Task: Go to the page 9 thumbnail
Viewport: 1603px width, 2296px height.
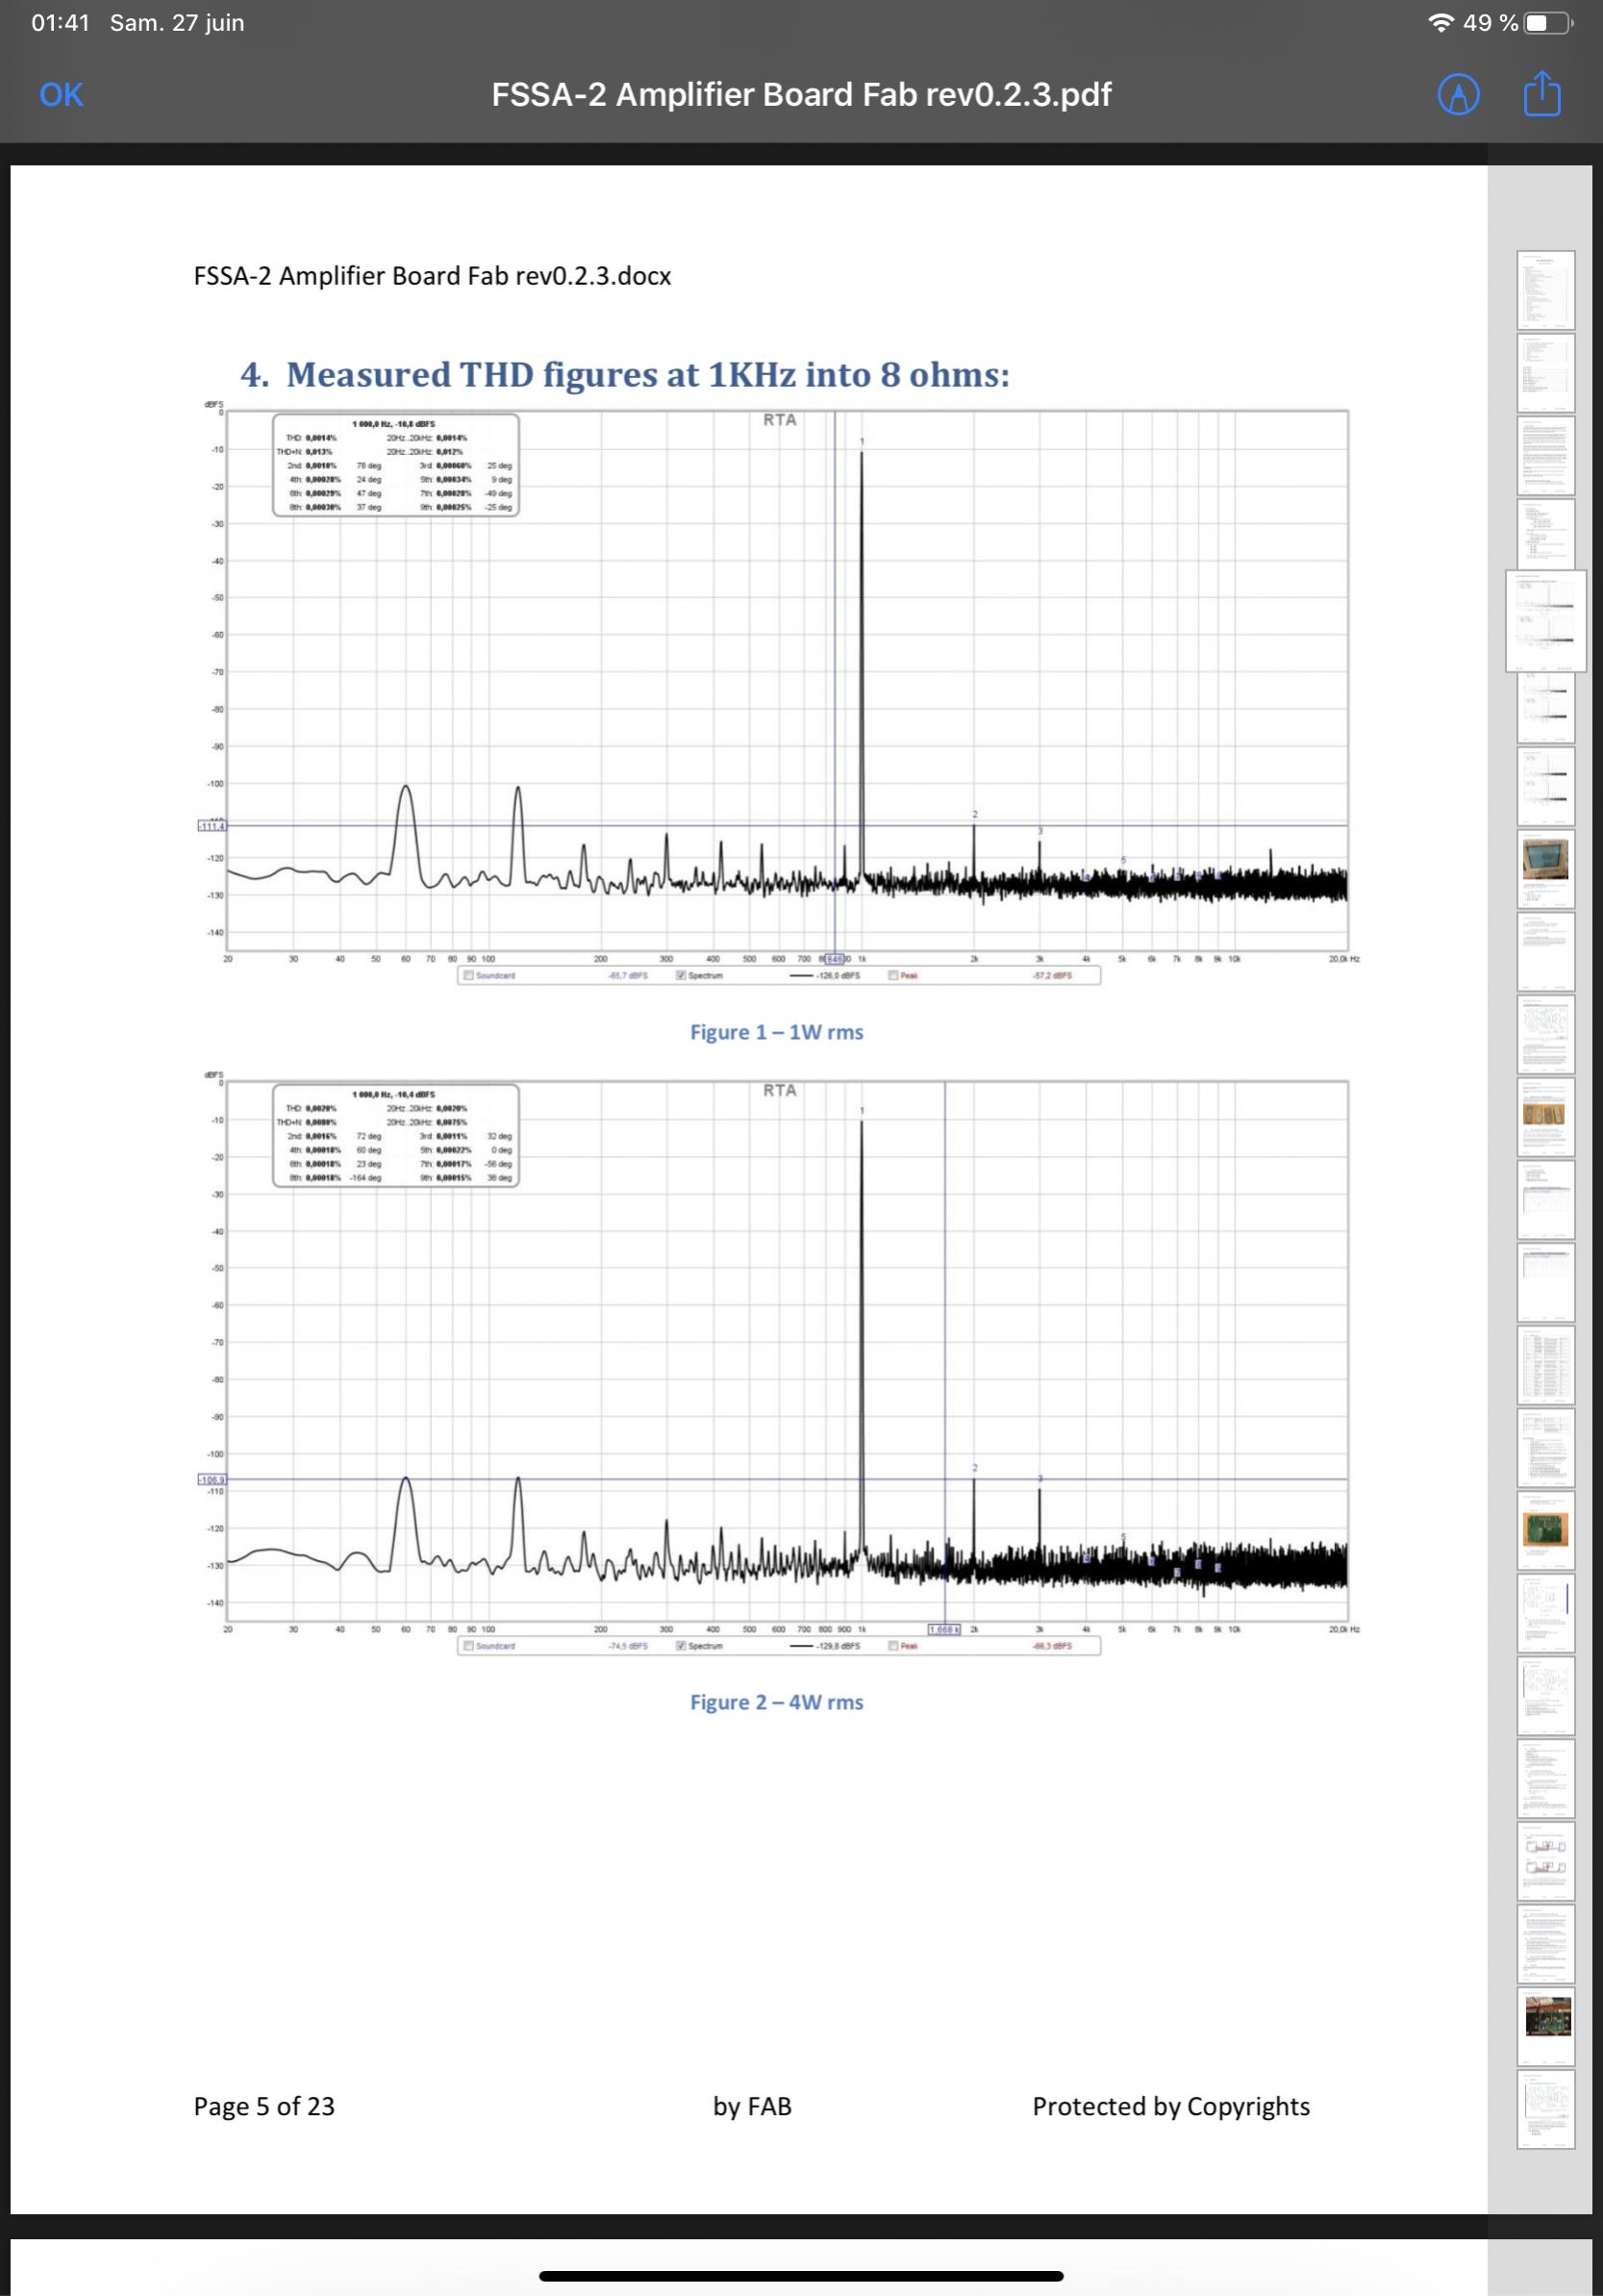Action: (1546, 951)
